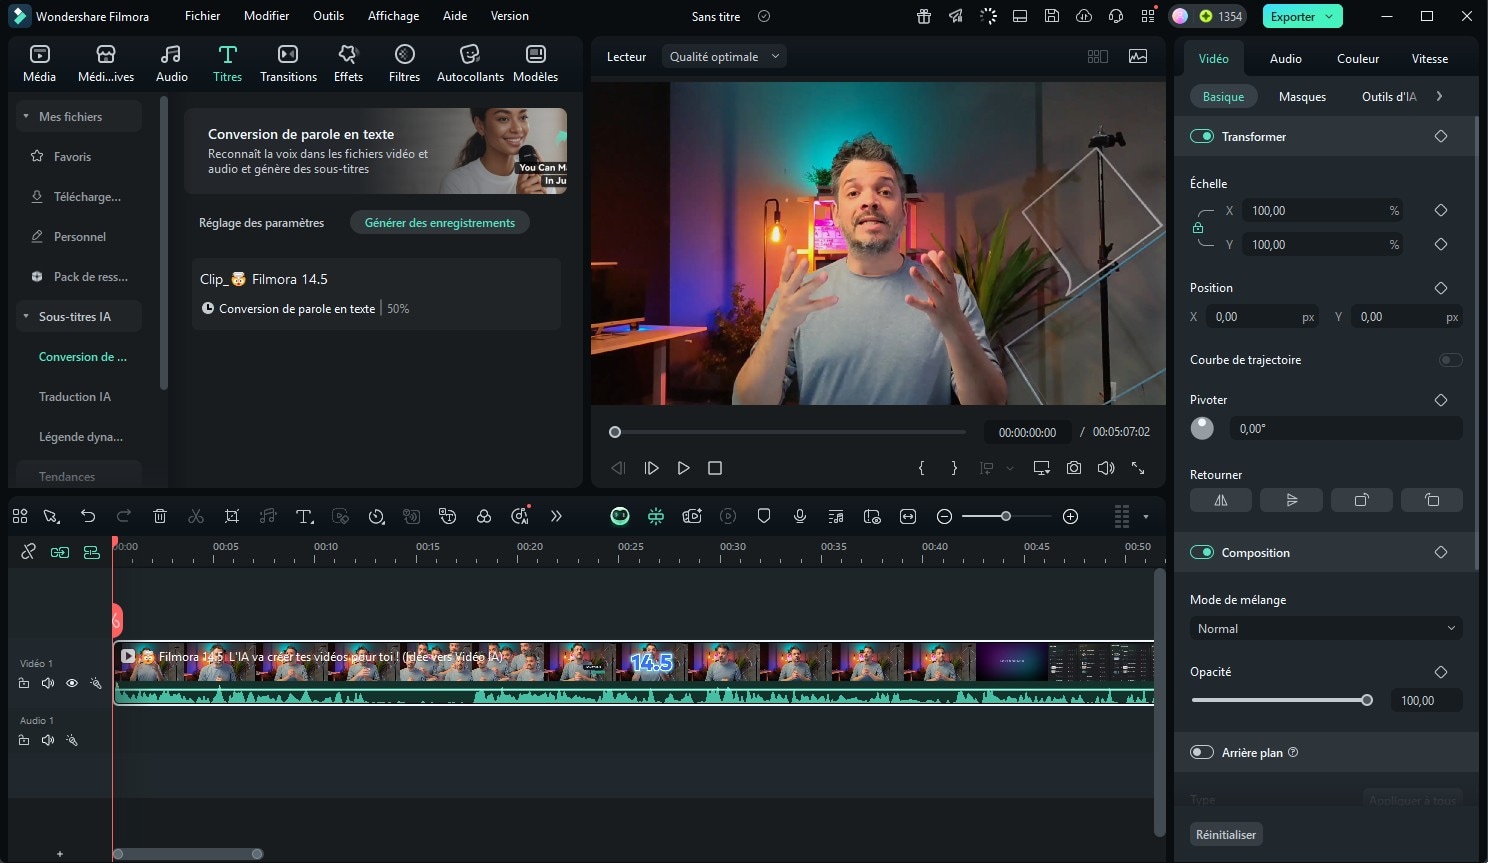Image resolution: width=1488 pixels, height=863 pixels.
Task: Toggle the scale aspect ratio lock
Action: click(x=1198, y=228)
